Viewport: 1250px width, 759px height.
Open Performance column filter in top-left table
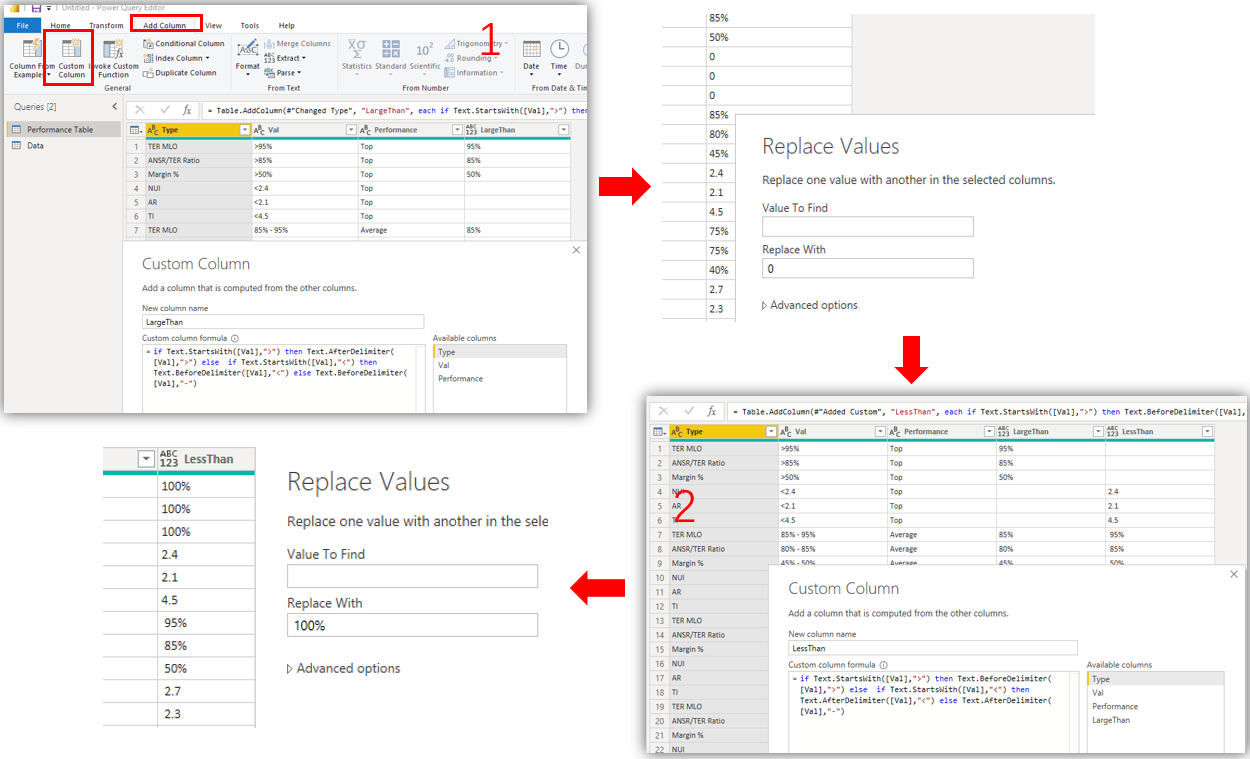tap(457, 130)
